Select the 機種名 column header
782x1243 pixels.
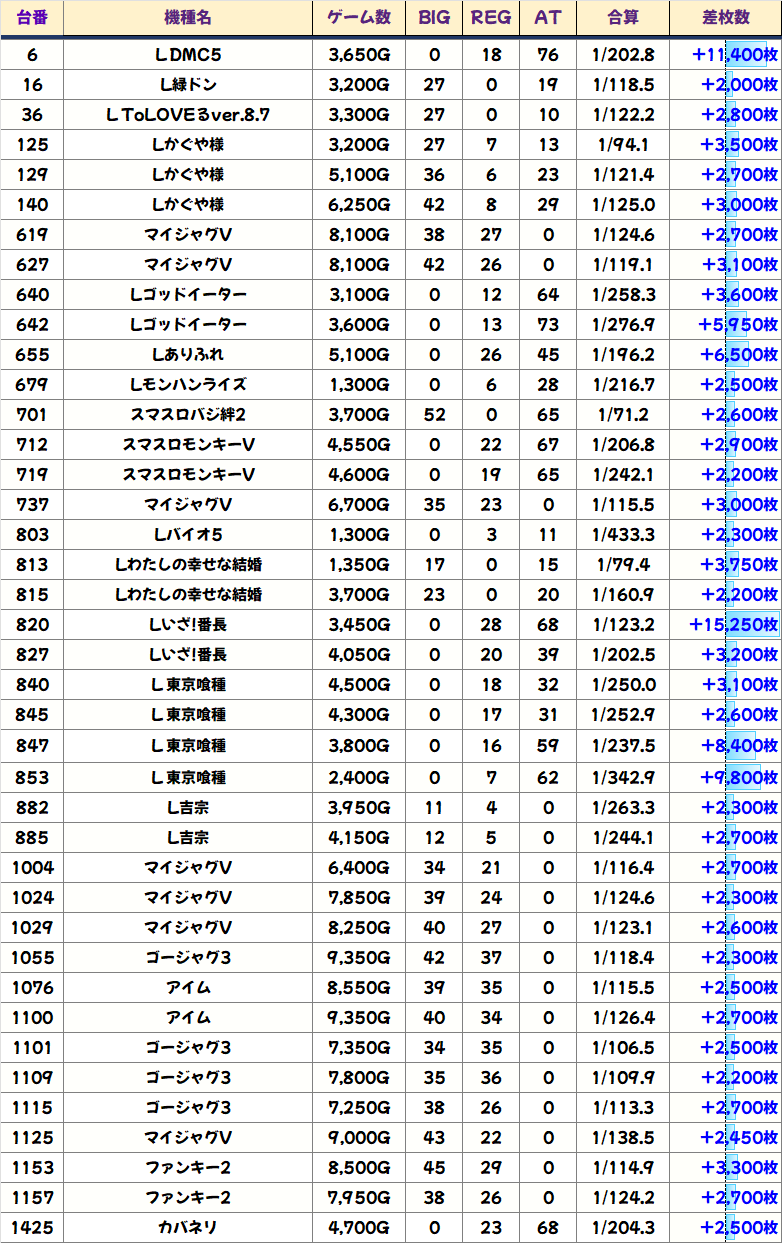pos(188,18)
